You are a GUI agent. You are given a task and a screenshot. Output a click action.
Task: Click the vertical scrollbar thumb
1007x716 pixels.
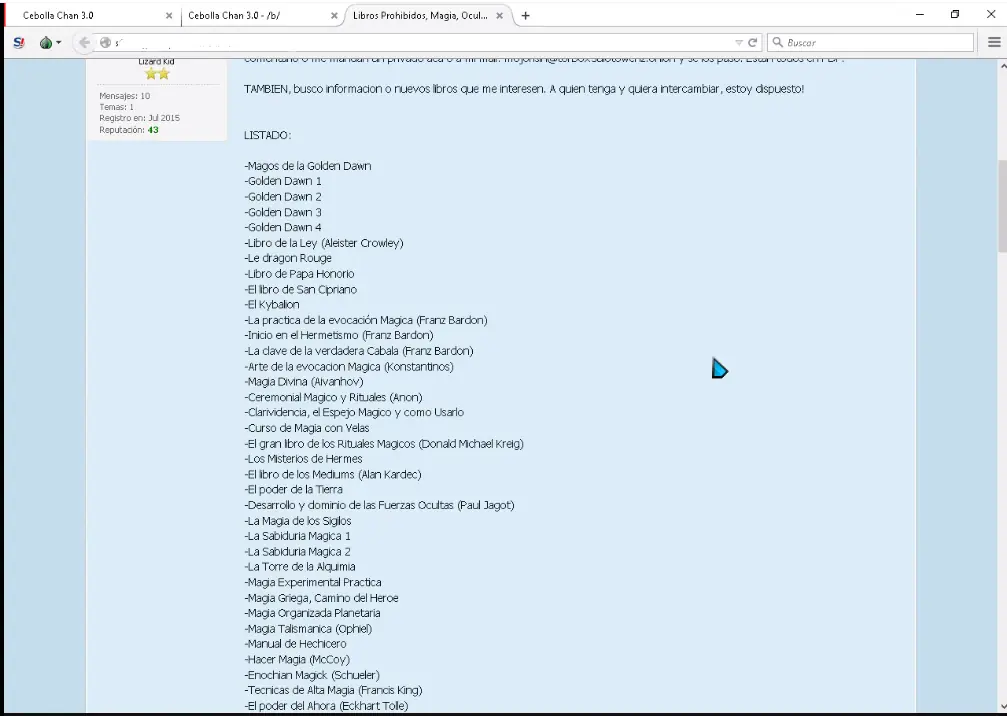coord(1002,205)
